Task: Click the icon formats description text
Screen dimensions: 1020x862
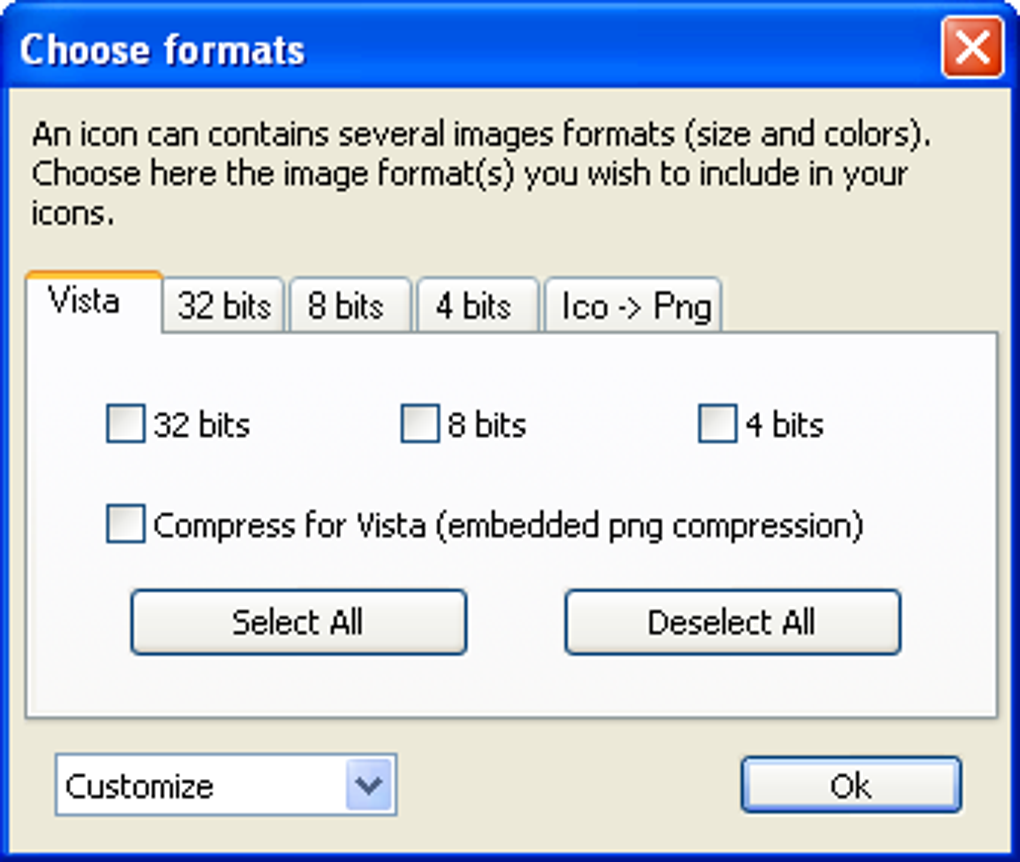Action: pos(480,173)
